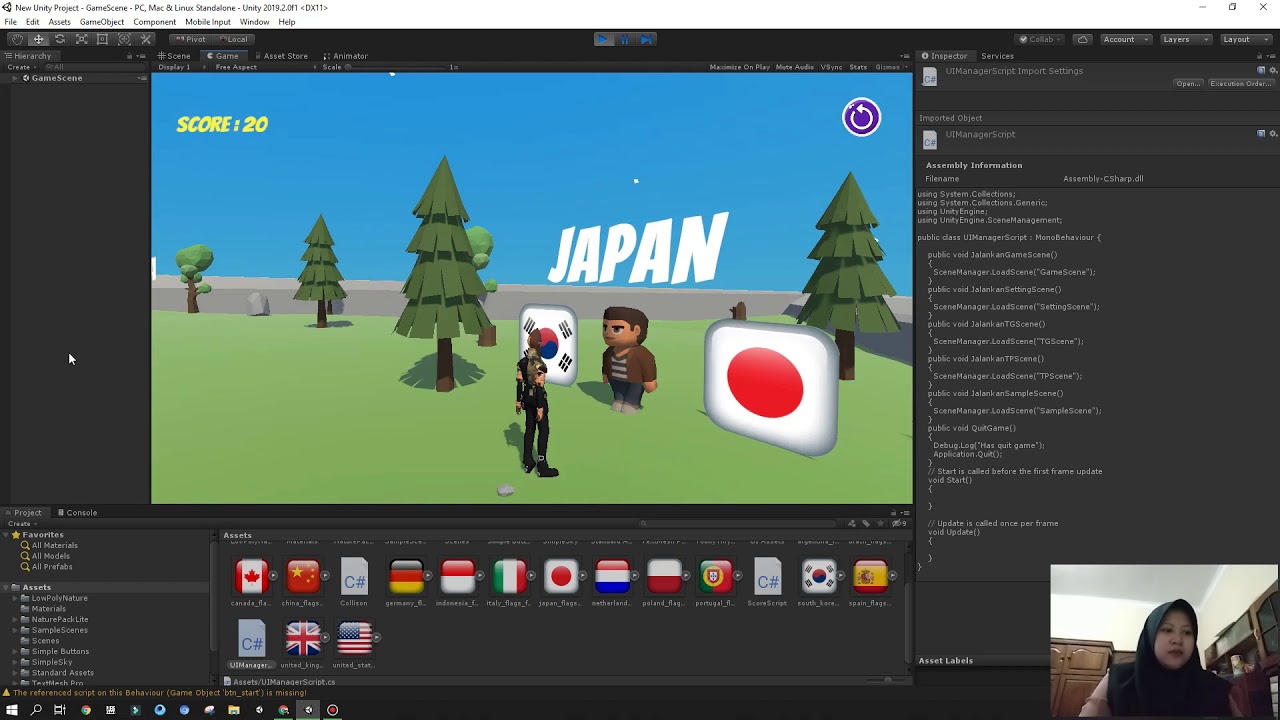Select the Scale tool in the toolbar
Image resolution: width=1280 pixels, height=720 pixels.
click(81, 39)
